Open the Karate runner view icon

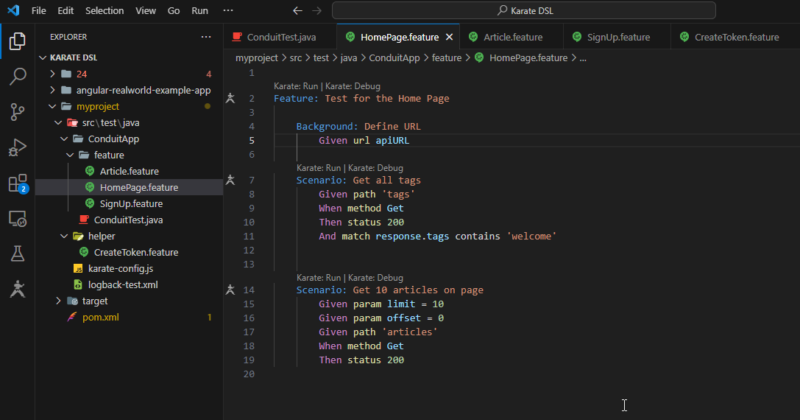(17, 290)
